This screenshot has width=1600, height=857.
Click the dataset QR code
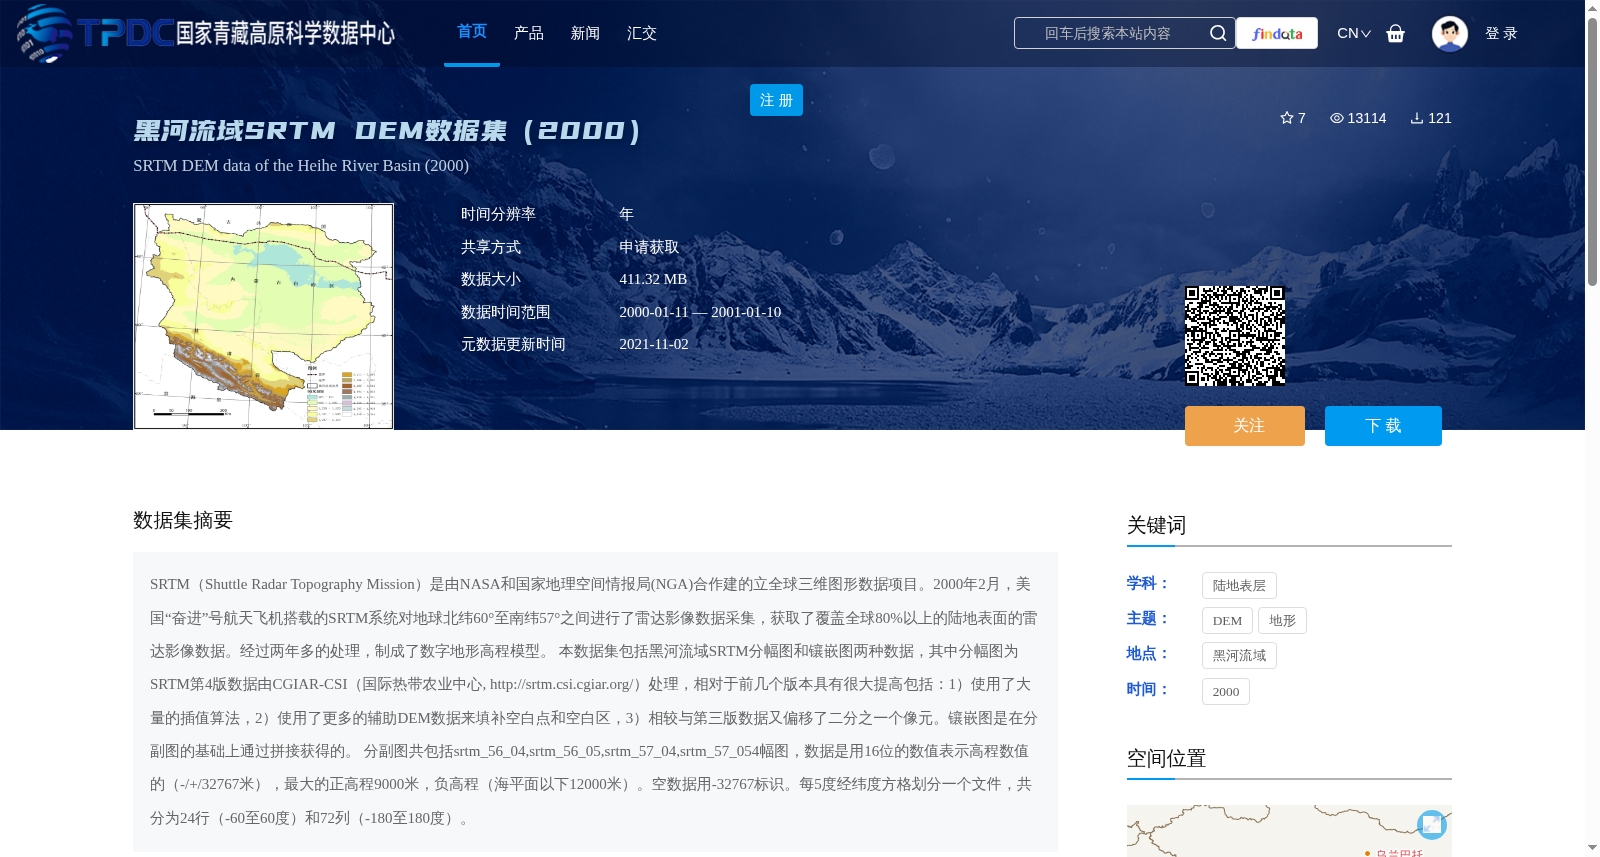coord(1235,336)
